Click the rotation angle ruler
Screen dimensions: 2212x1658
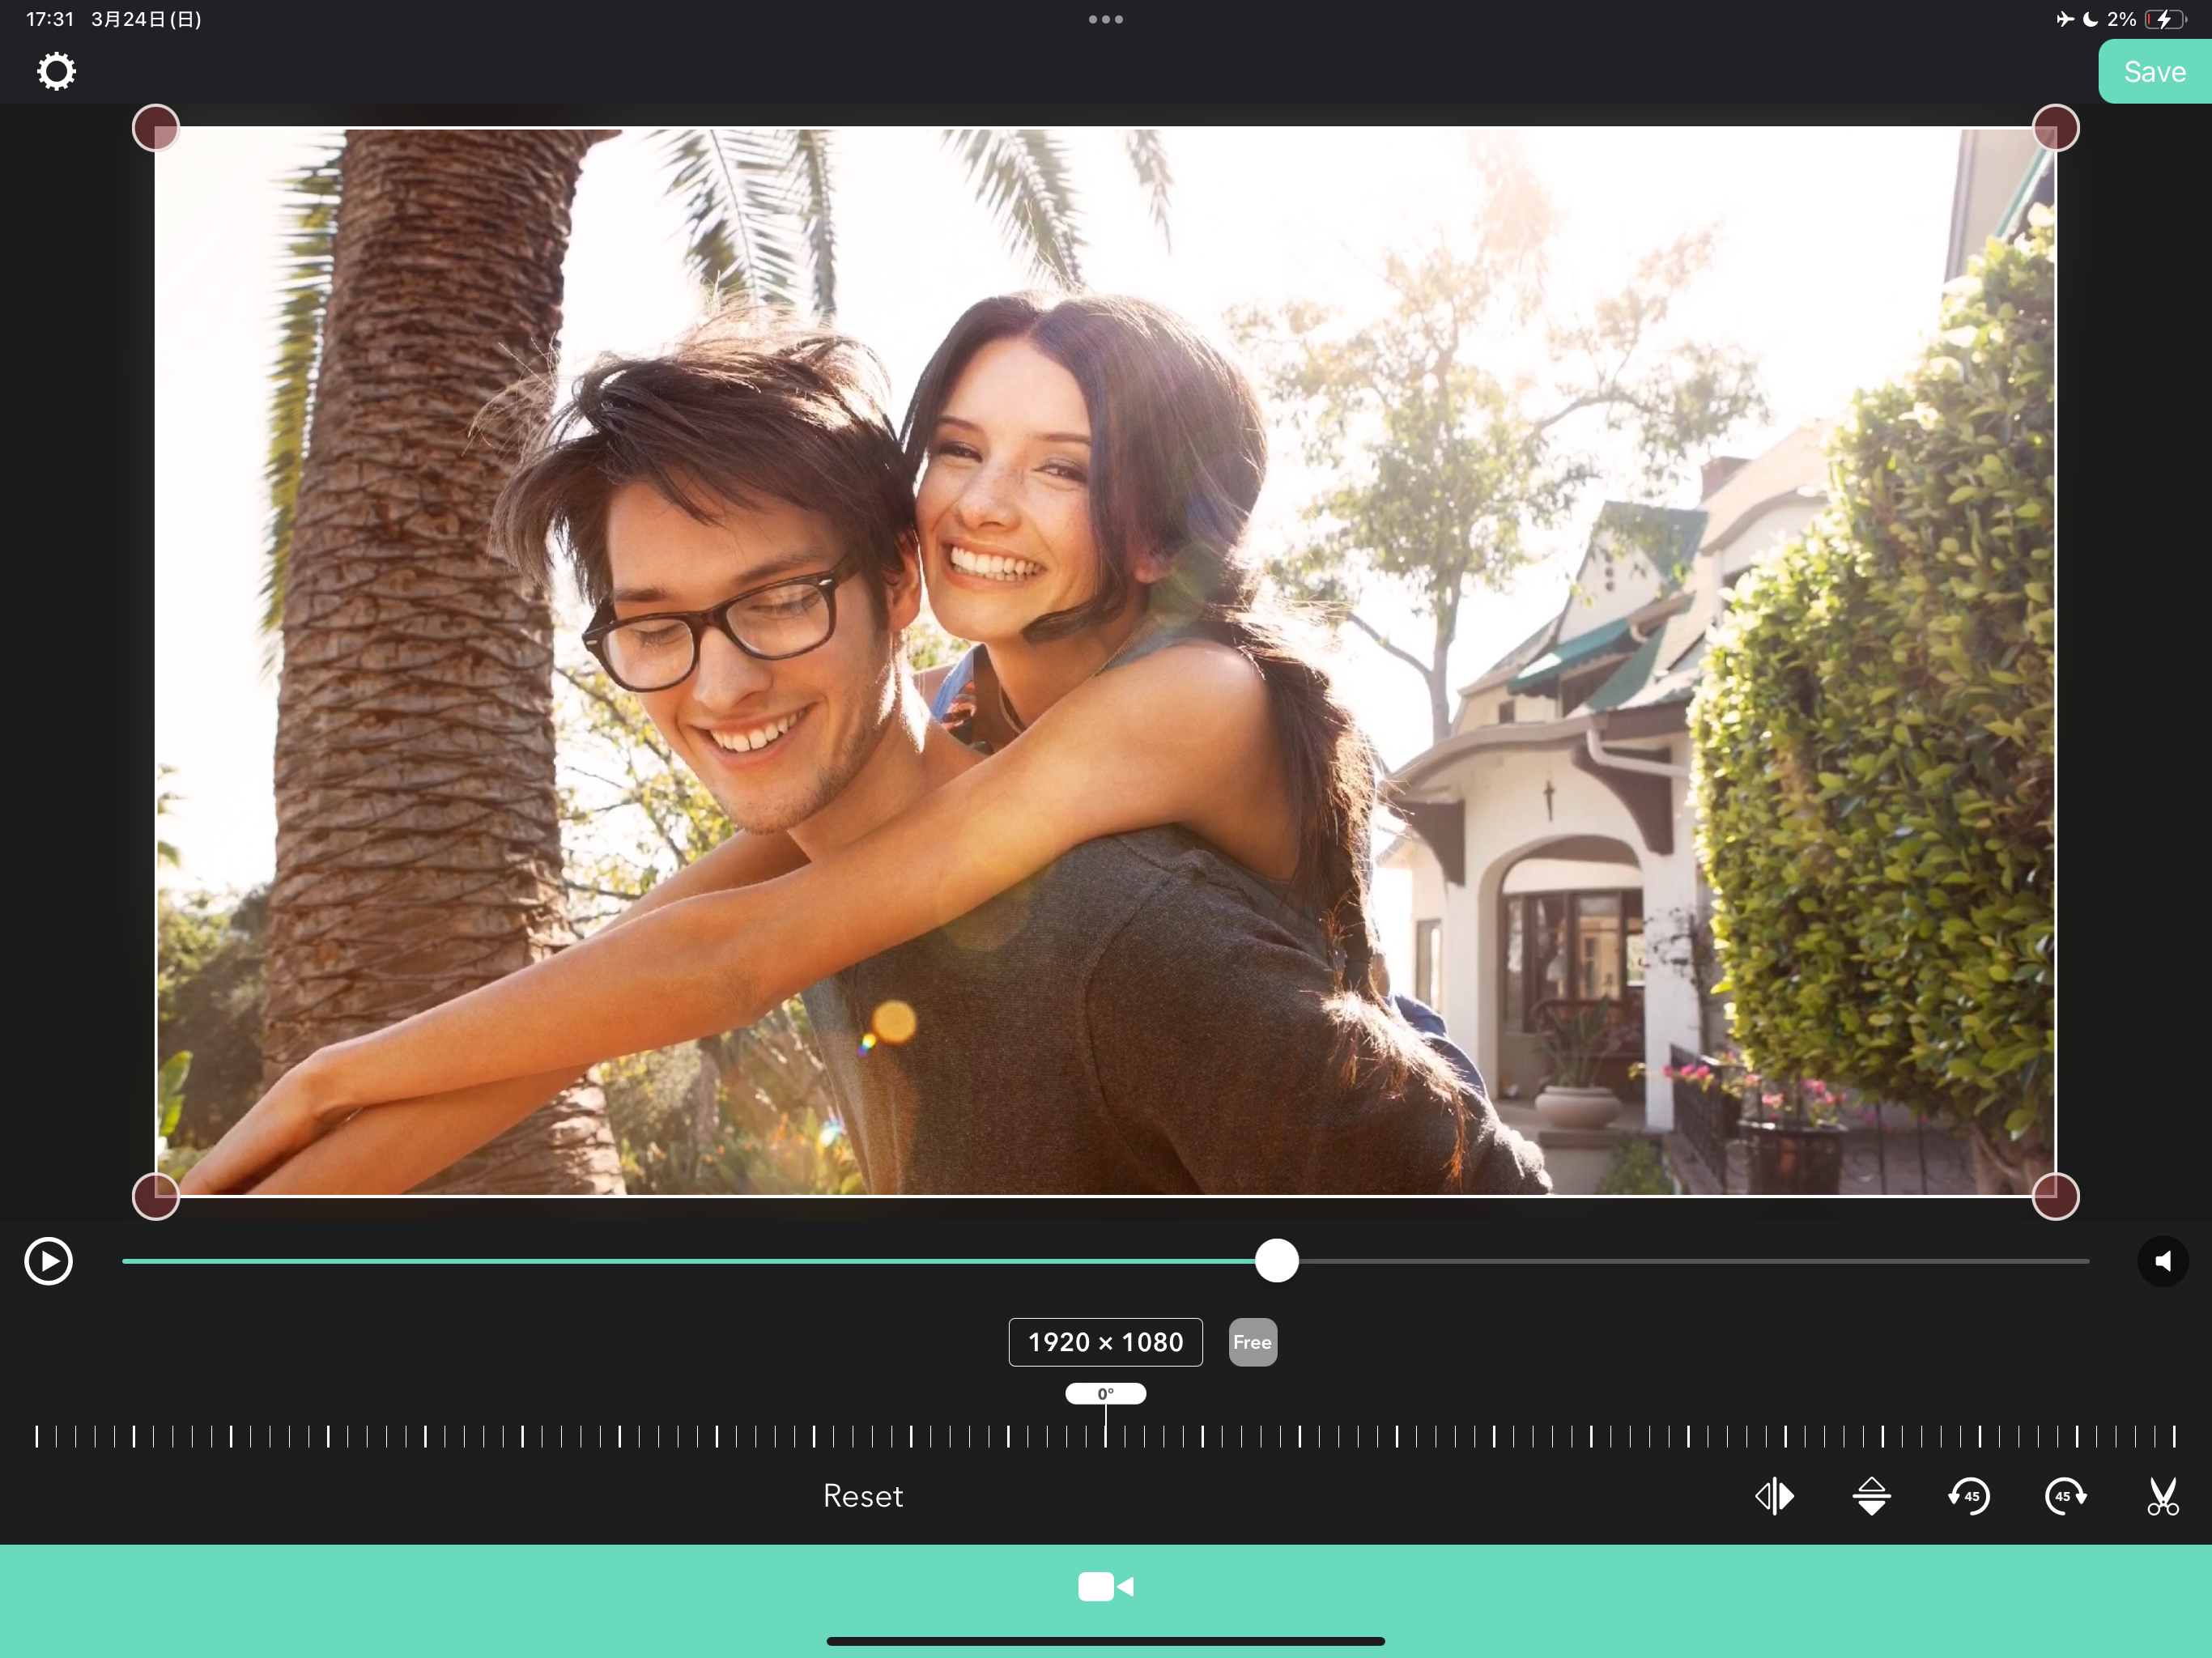point(1105,1436)
